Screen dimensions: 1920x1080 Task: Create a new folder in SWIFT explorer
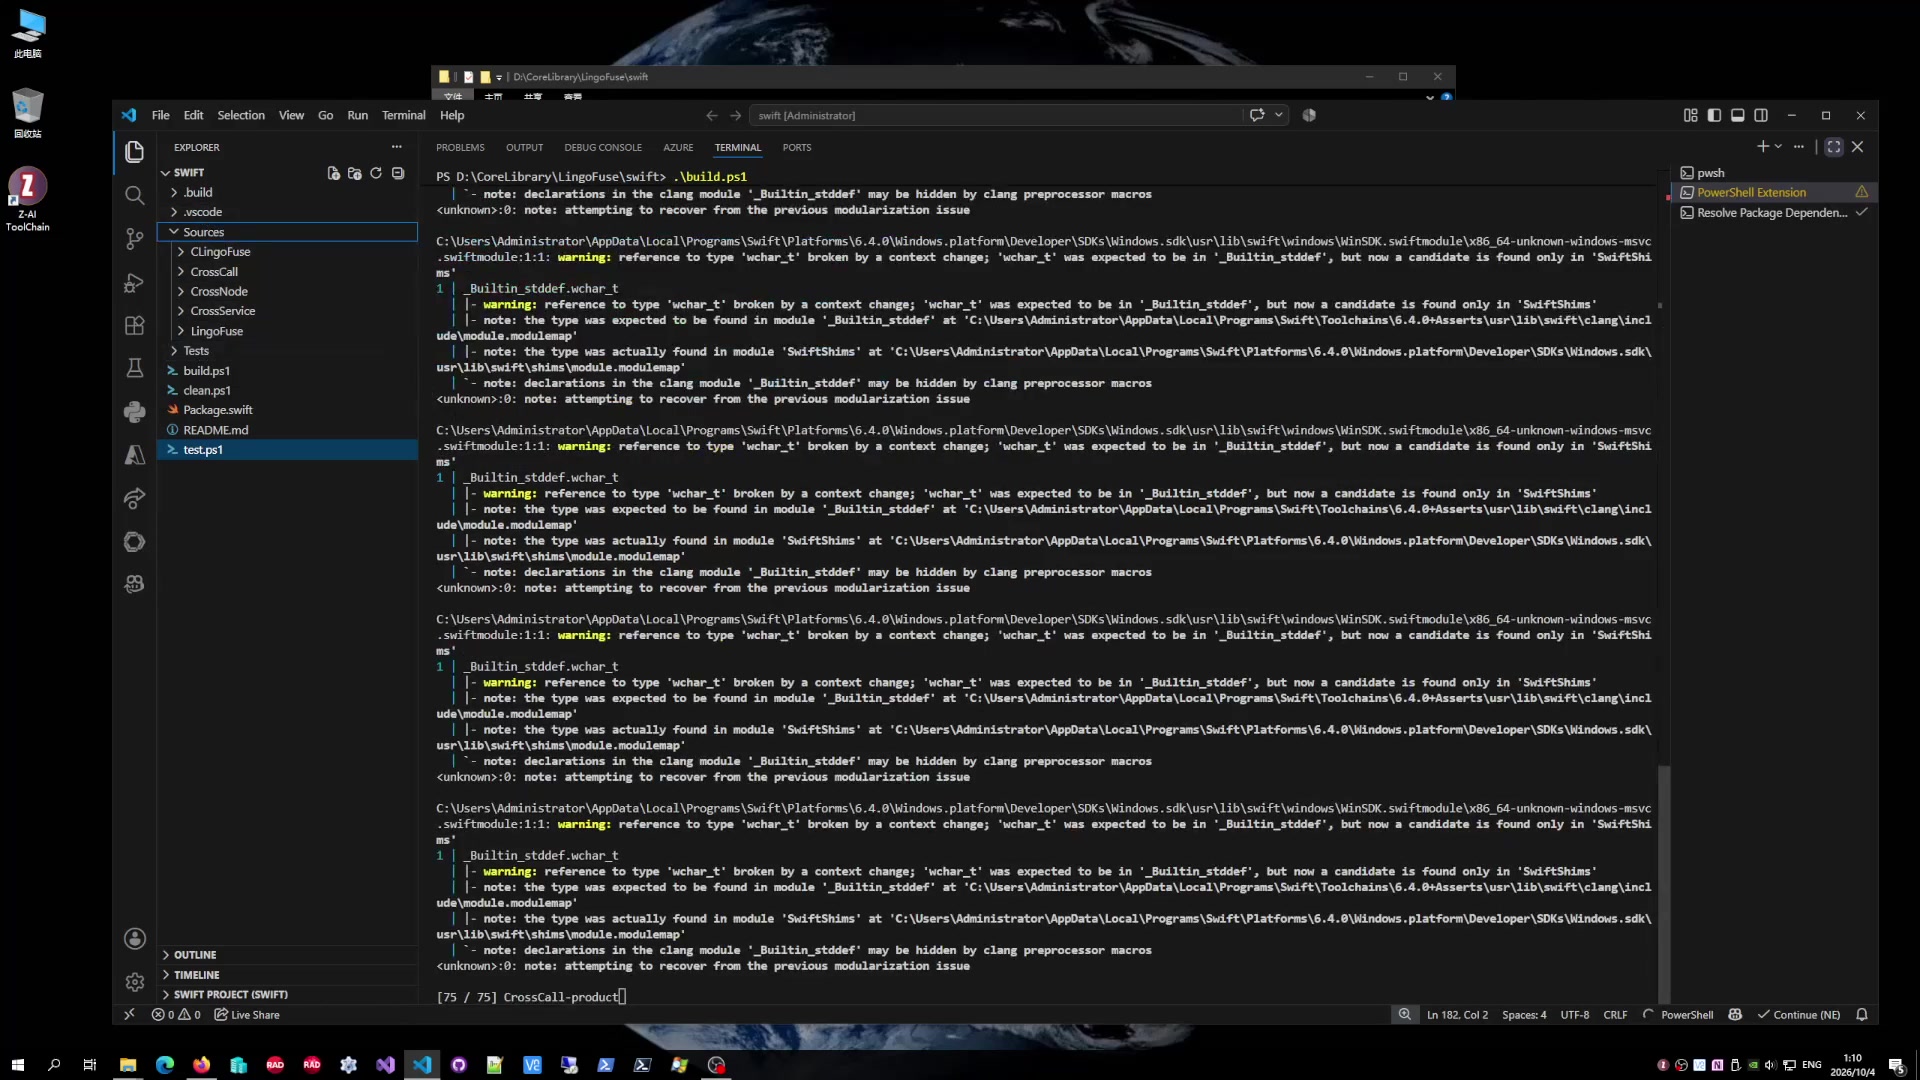[354, 173]
